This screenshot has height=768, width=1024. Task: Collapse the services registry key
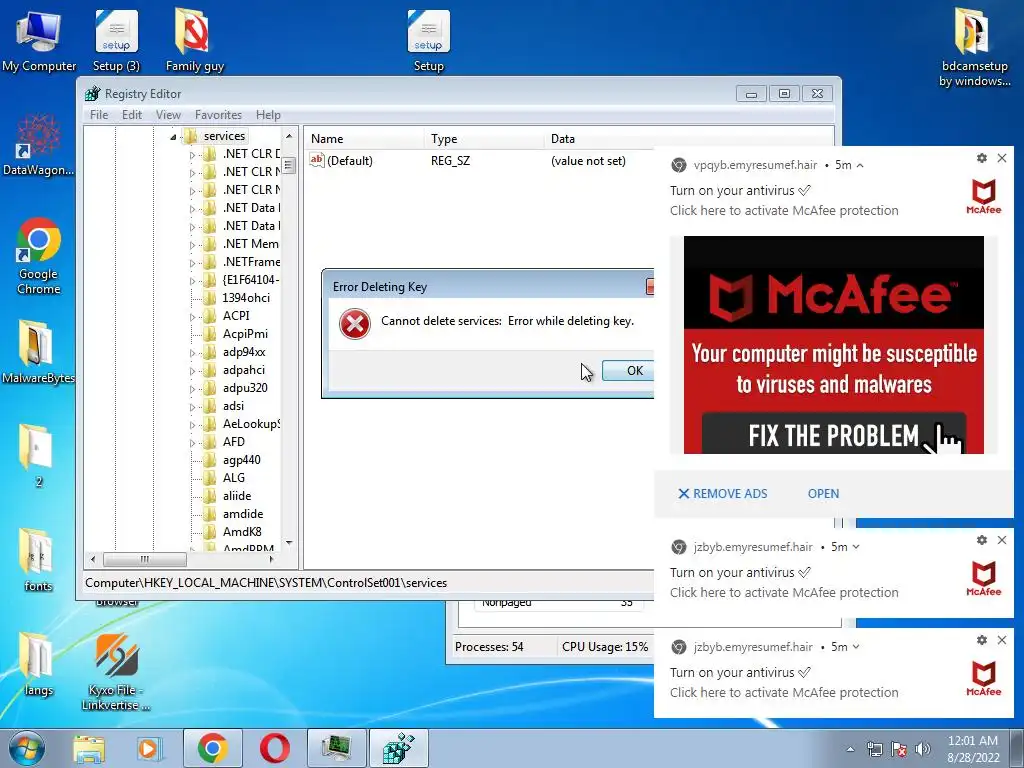[173, 136]
